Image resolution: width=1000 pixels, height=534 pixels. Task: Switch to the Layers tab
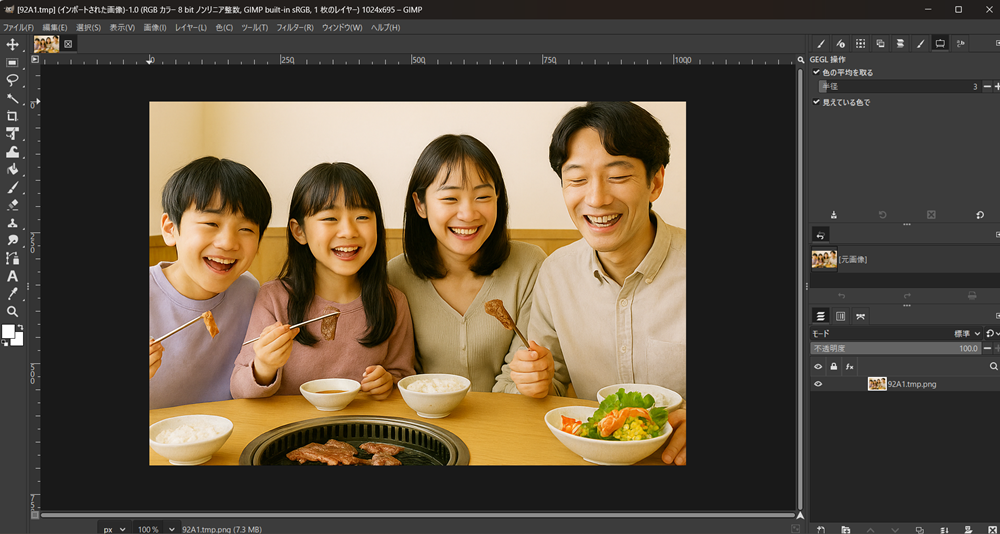[821, 316]
